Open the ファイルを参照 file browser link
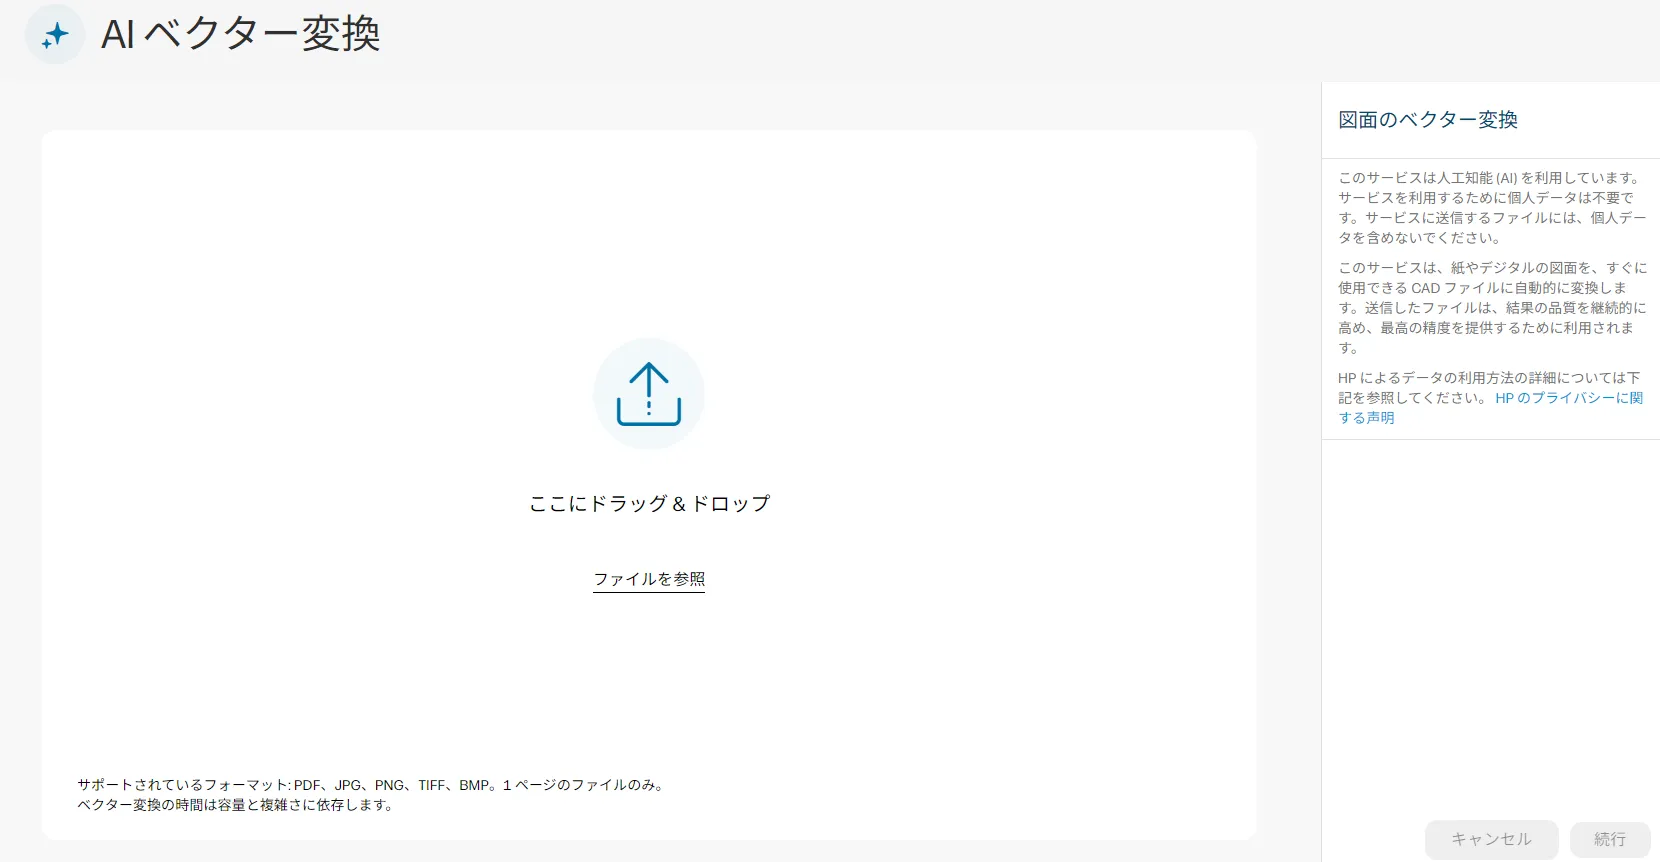 pyautogui.click(x=649, y=579)
